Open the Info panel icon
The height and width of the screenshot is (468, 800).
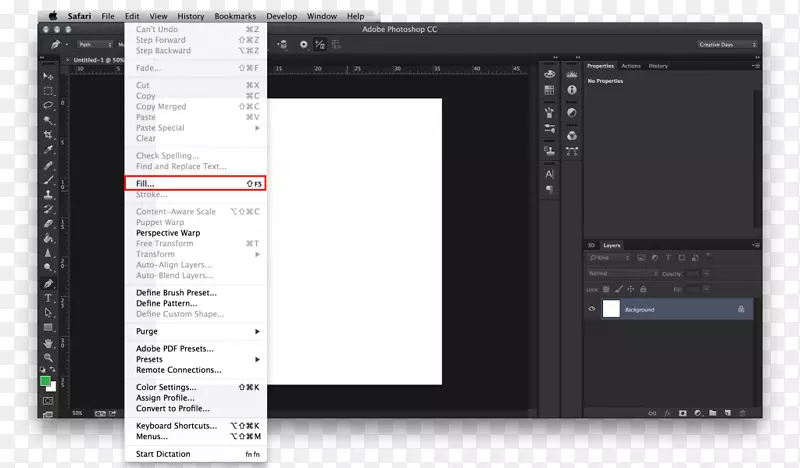(x=572, y=90)
